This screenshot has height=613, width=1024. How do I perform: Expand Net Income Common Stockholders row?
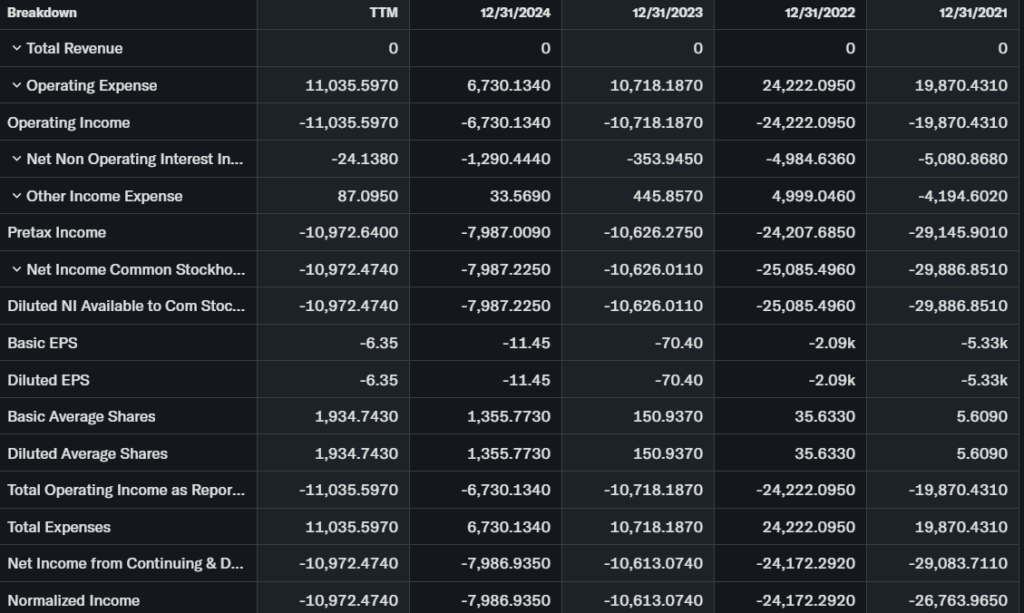16,270
